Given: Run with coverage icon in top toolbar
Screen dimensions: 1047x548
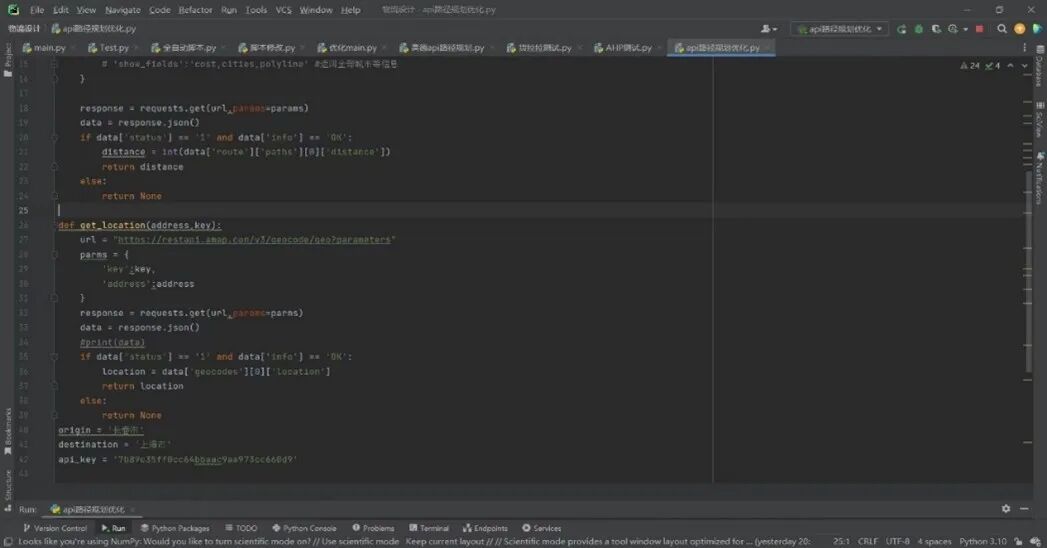Looking at the screenshot, I should coord(936,29).
